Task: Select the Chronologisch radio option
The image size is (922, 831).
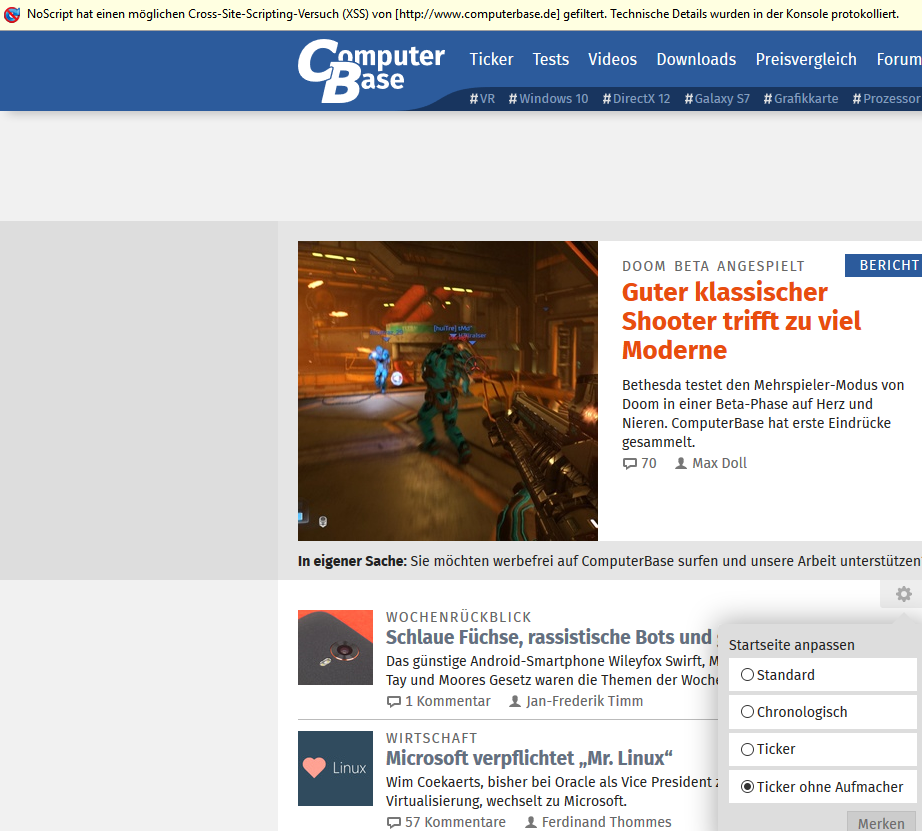Action: [x=747, y=712]
